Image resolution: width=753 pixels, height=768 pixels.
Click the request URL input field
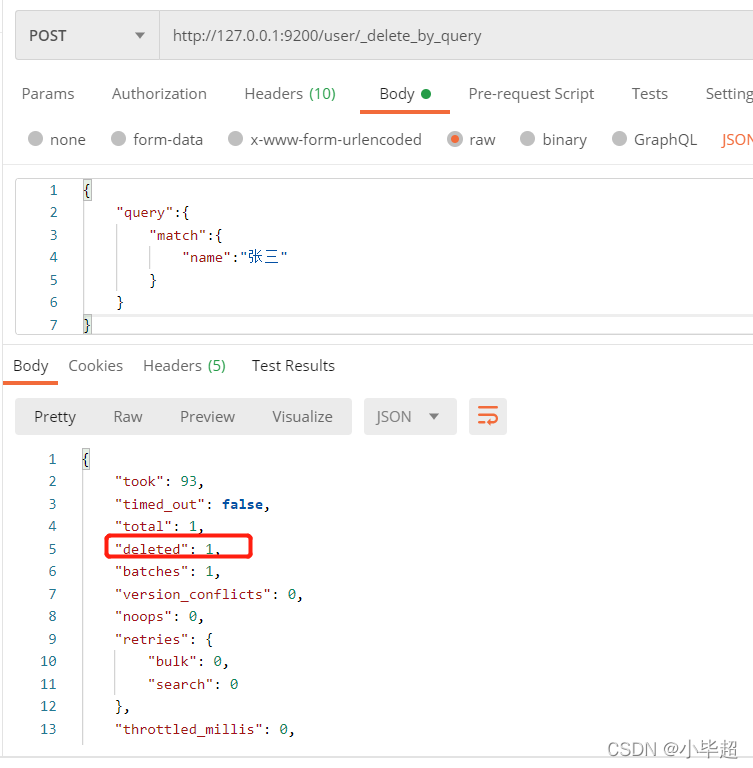(456, 35)
